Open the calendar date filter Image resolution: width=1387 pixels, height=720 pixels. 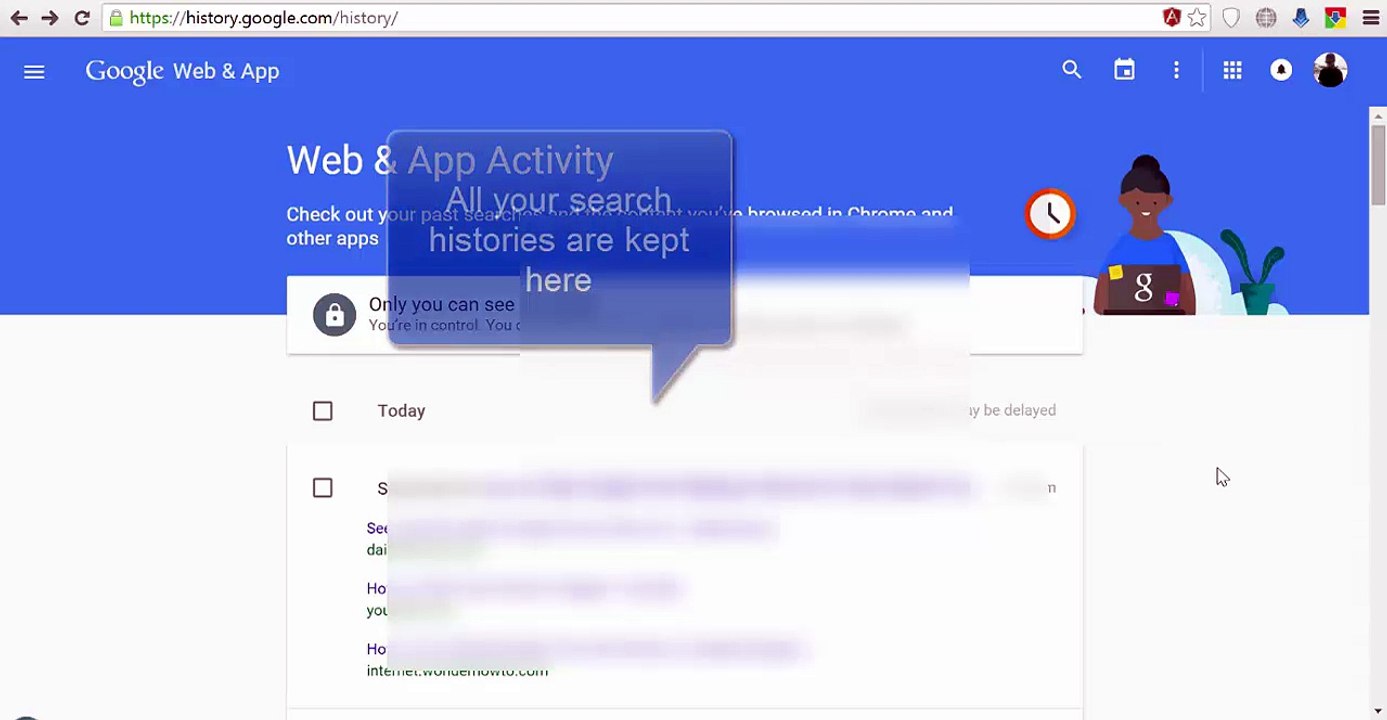point(1125,70)
